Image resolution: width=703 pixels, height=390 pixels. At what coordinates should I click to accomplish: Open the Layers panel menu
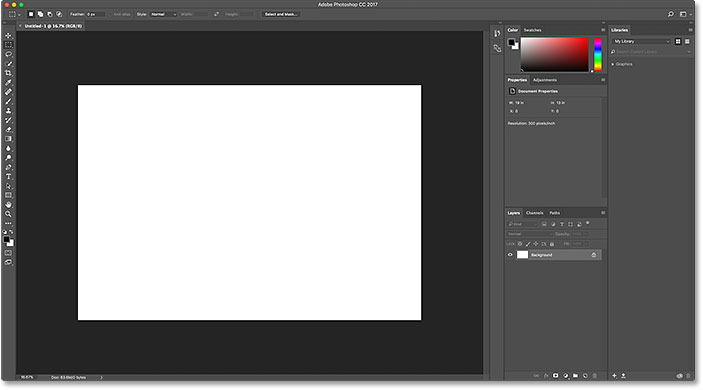pos(603,213)
